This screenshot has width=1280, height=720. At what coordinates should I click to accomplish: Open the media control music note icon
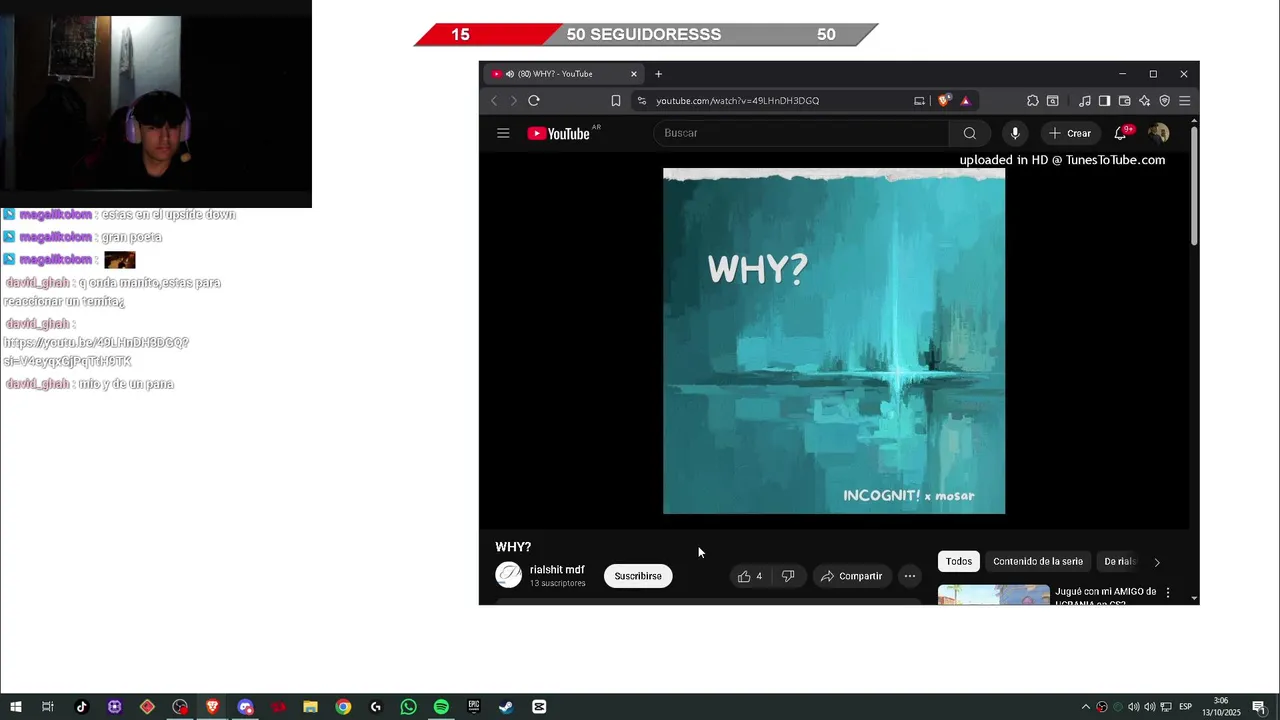1085,100
